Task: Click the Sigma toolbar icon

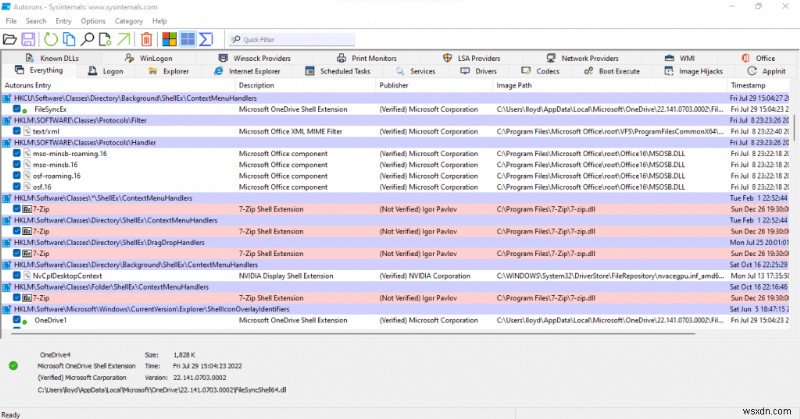Action: 206,39
